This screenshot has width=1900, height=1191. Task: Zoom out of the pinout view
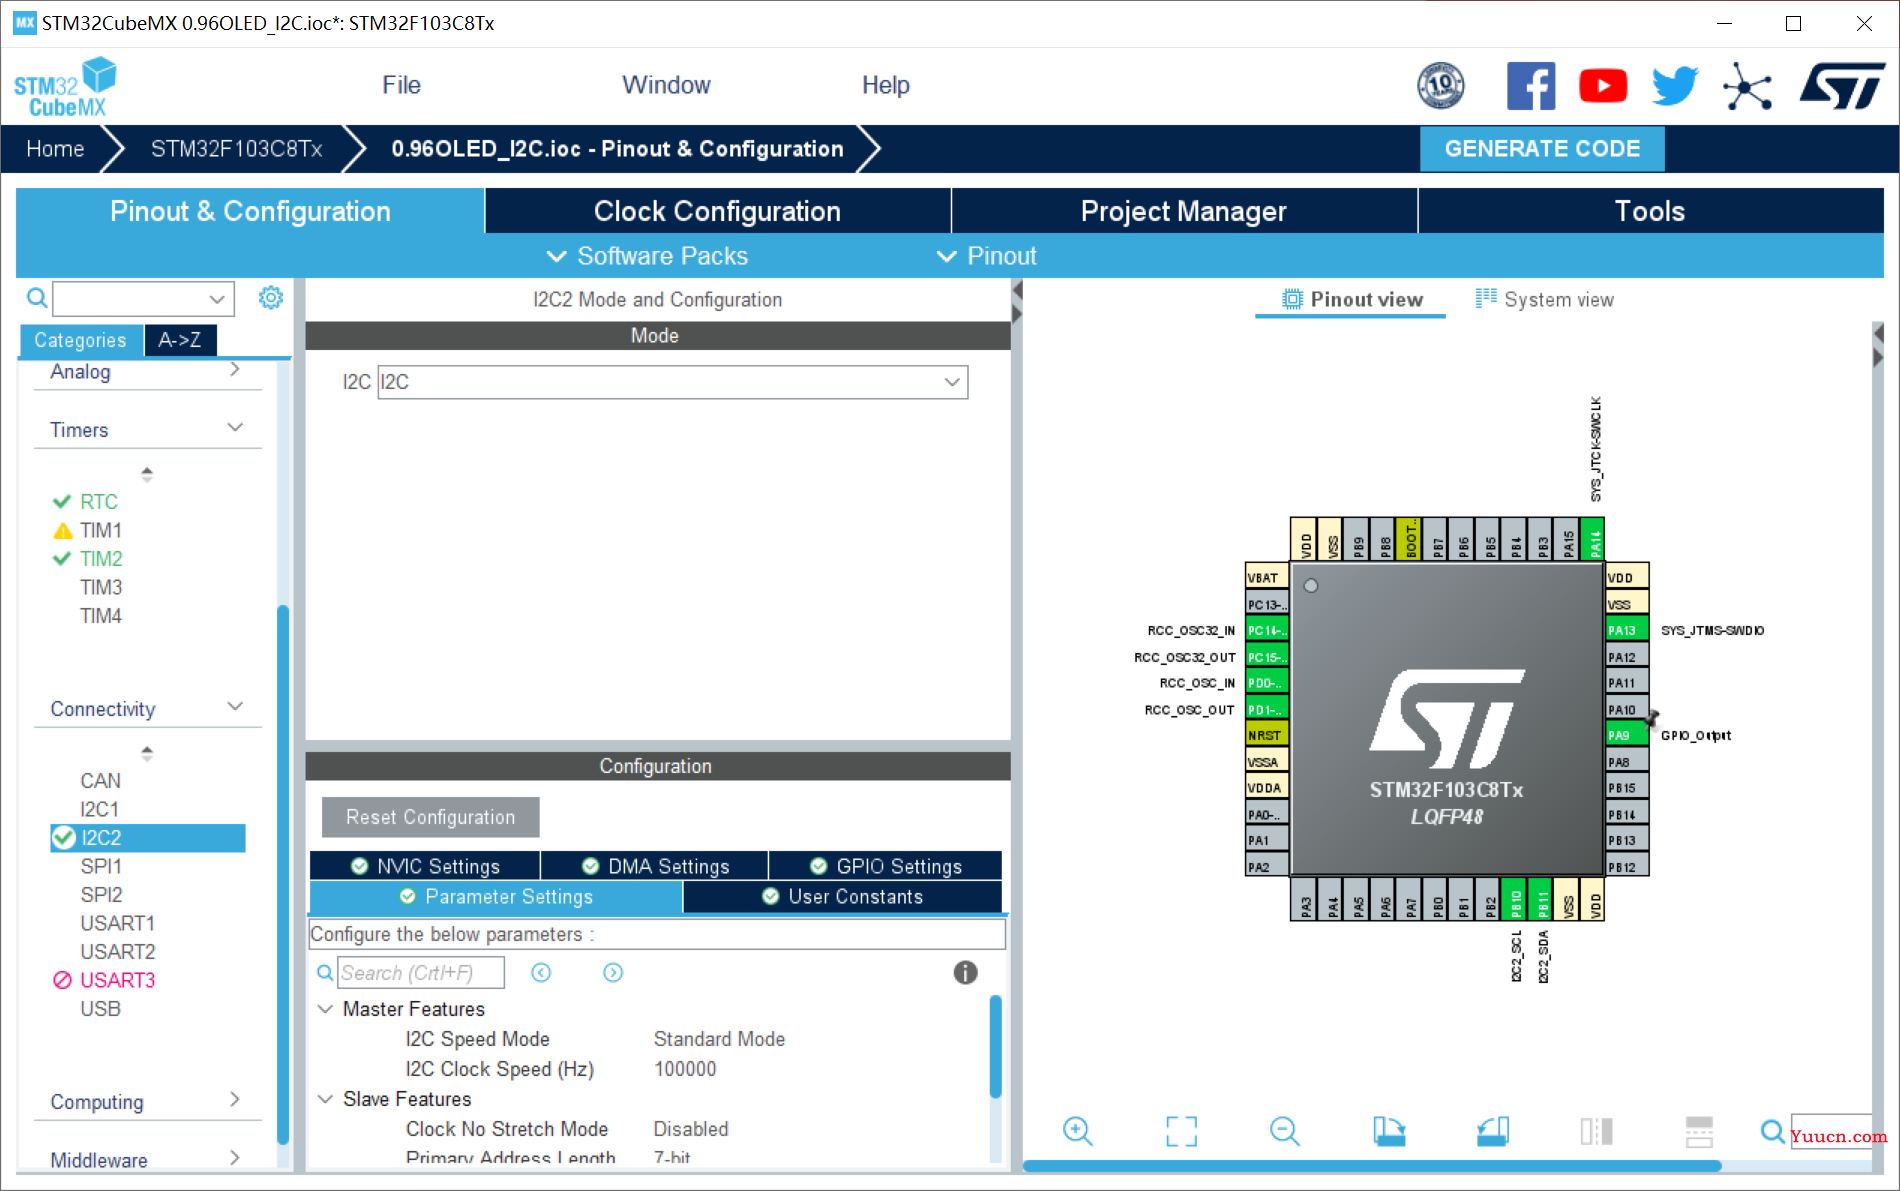(1284, 1131)
